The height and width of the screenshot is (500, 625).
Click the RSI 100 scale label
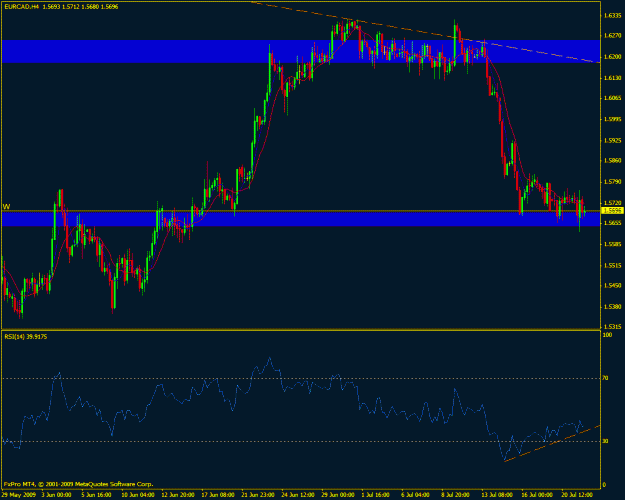coord(607,335)
